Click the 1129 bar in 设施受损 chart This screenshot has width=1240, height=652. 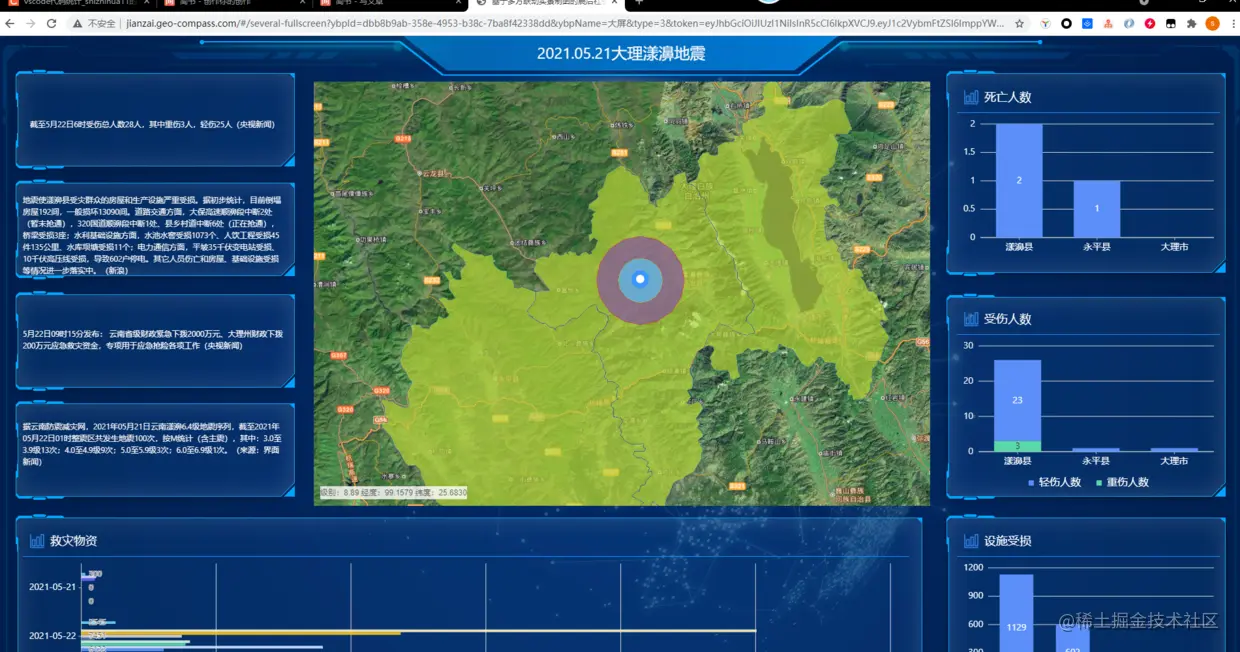tap(1016, 613)
